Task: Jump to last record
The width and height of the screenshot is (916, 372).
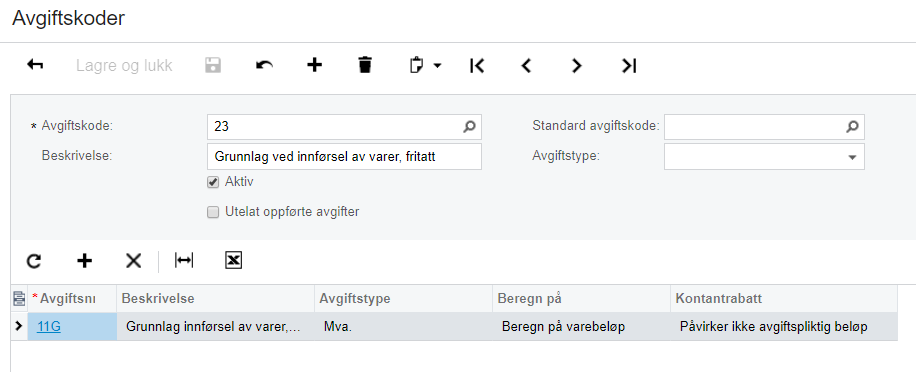Action: coord(629,65)
